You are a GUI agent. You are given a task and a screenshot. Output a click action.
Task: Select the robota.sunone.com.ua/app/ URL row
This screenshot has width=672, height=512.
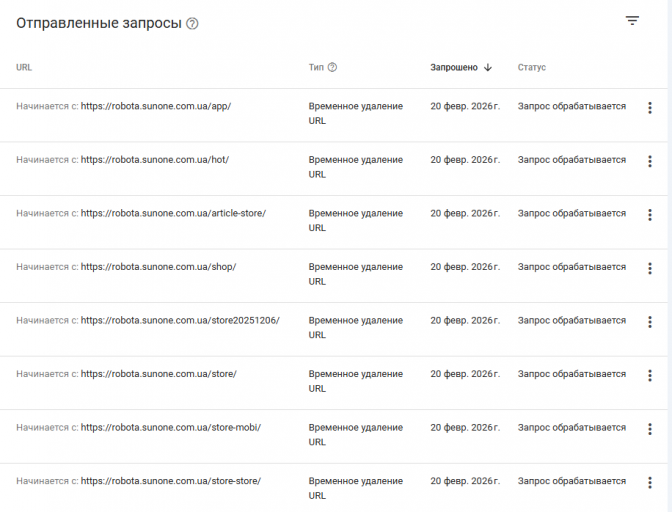tap(156, 106)
